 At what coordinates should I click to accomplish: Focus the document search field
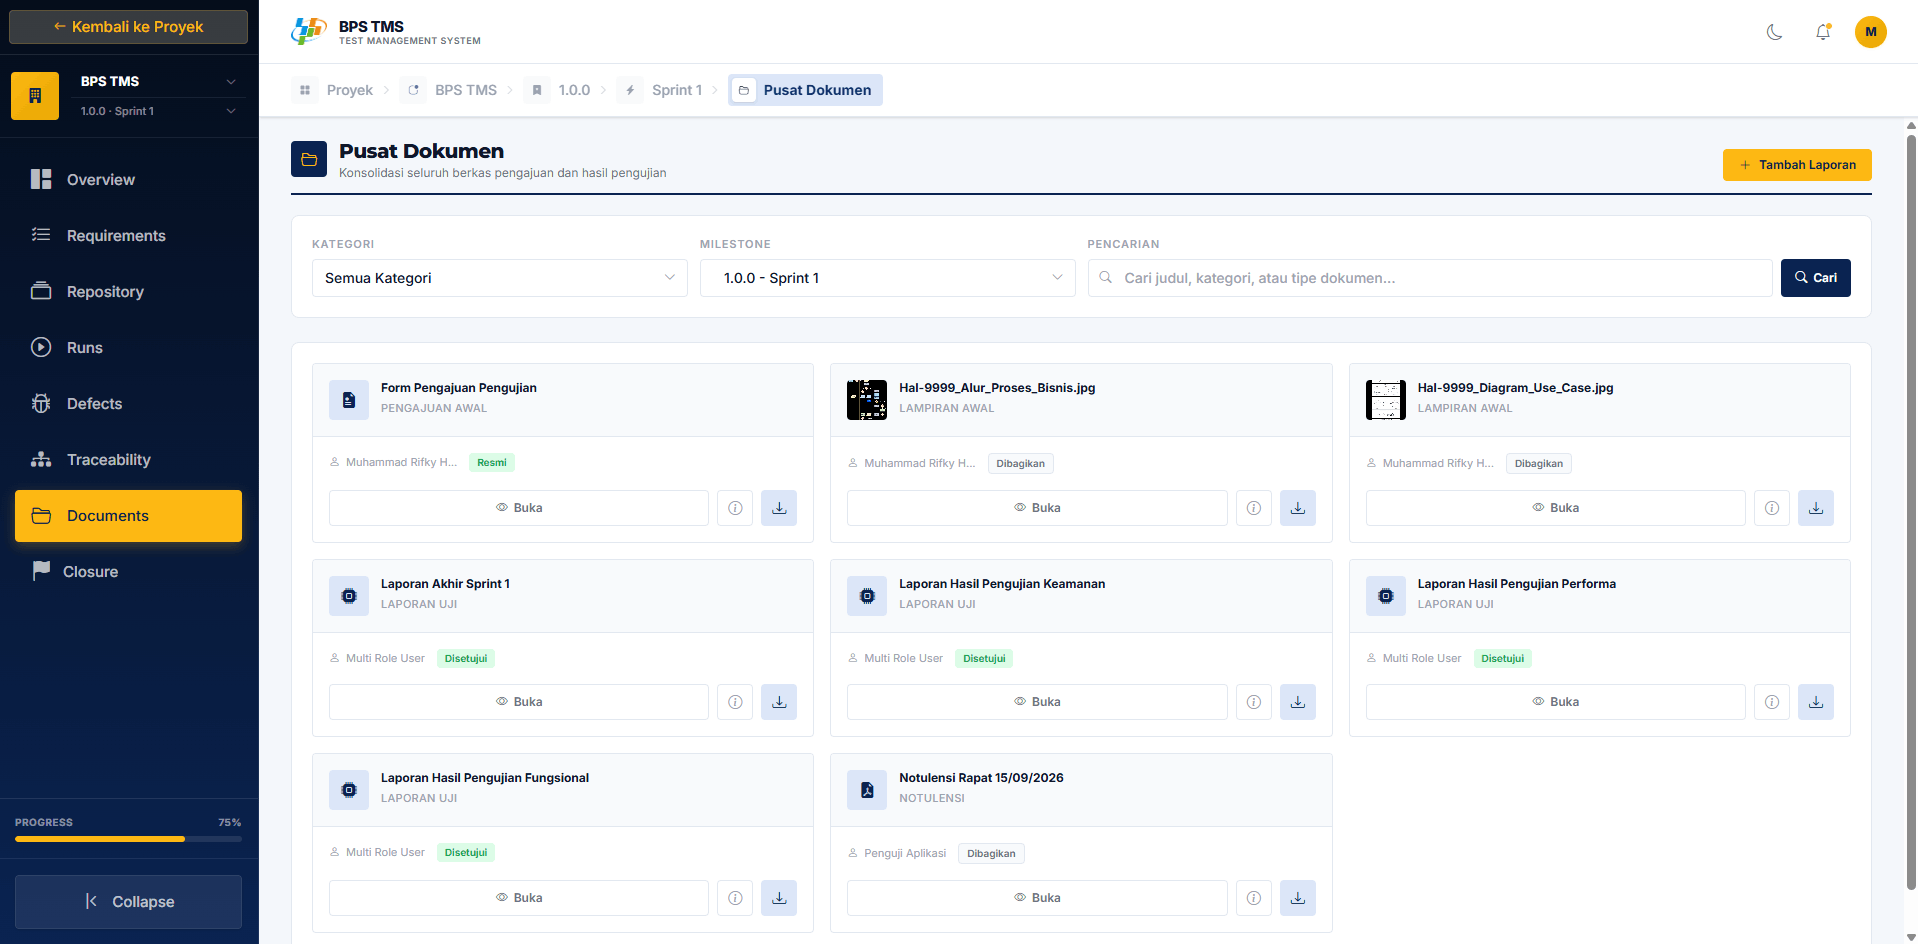pos(1430,278)
